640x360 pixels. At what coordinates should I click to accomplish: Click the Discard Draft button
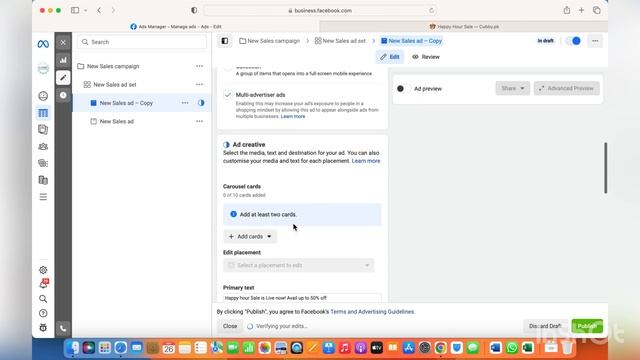pyautogui.click(x=545, y=326)
